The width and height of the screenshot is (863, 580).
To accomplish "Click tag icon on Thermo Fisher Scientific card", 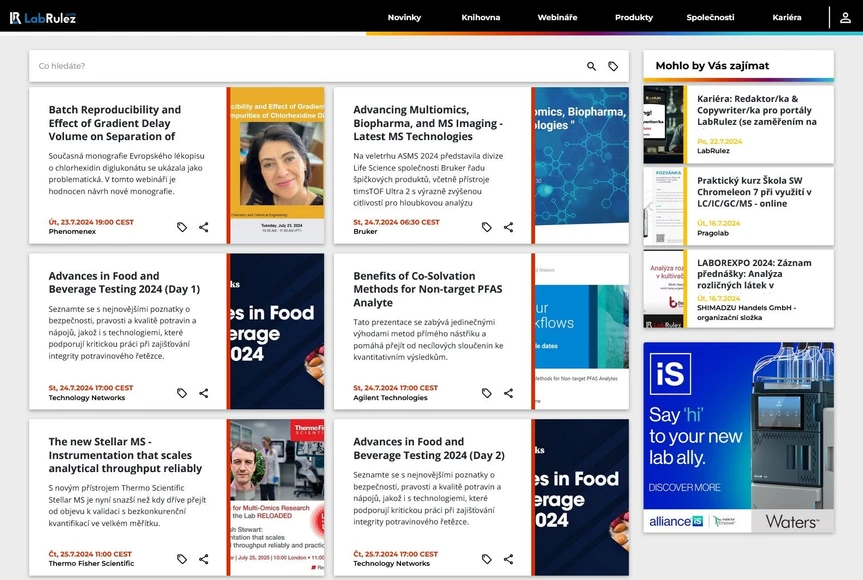I will [182, 559].
